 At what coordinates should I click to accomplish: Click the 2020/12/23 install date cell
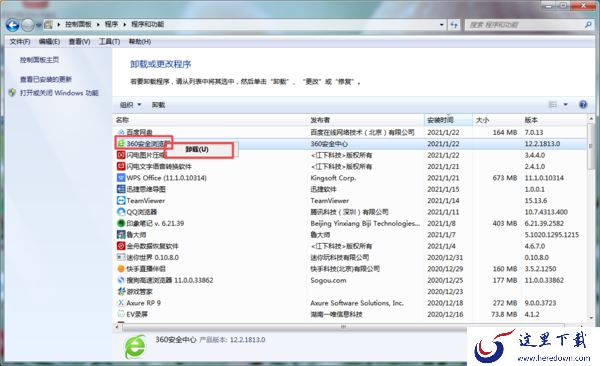point(445,291)
